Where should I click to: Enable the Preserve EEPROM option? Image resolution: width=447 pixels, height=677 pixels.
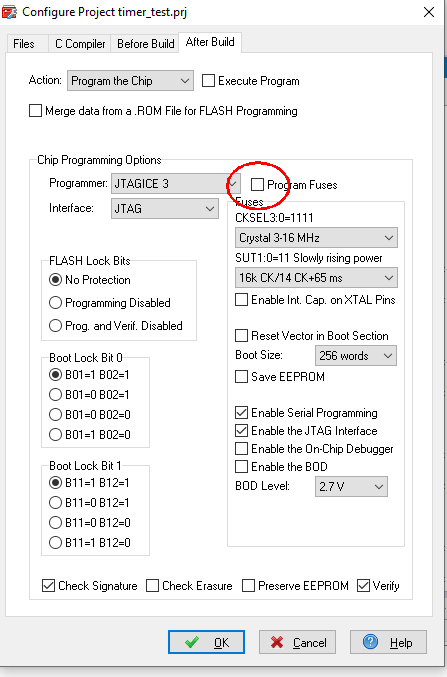(x=248, y=585)
